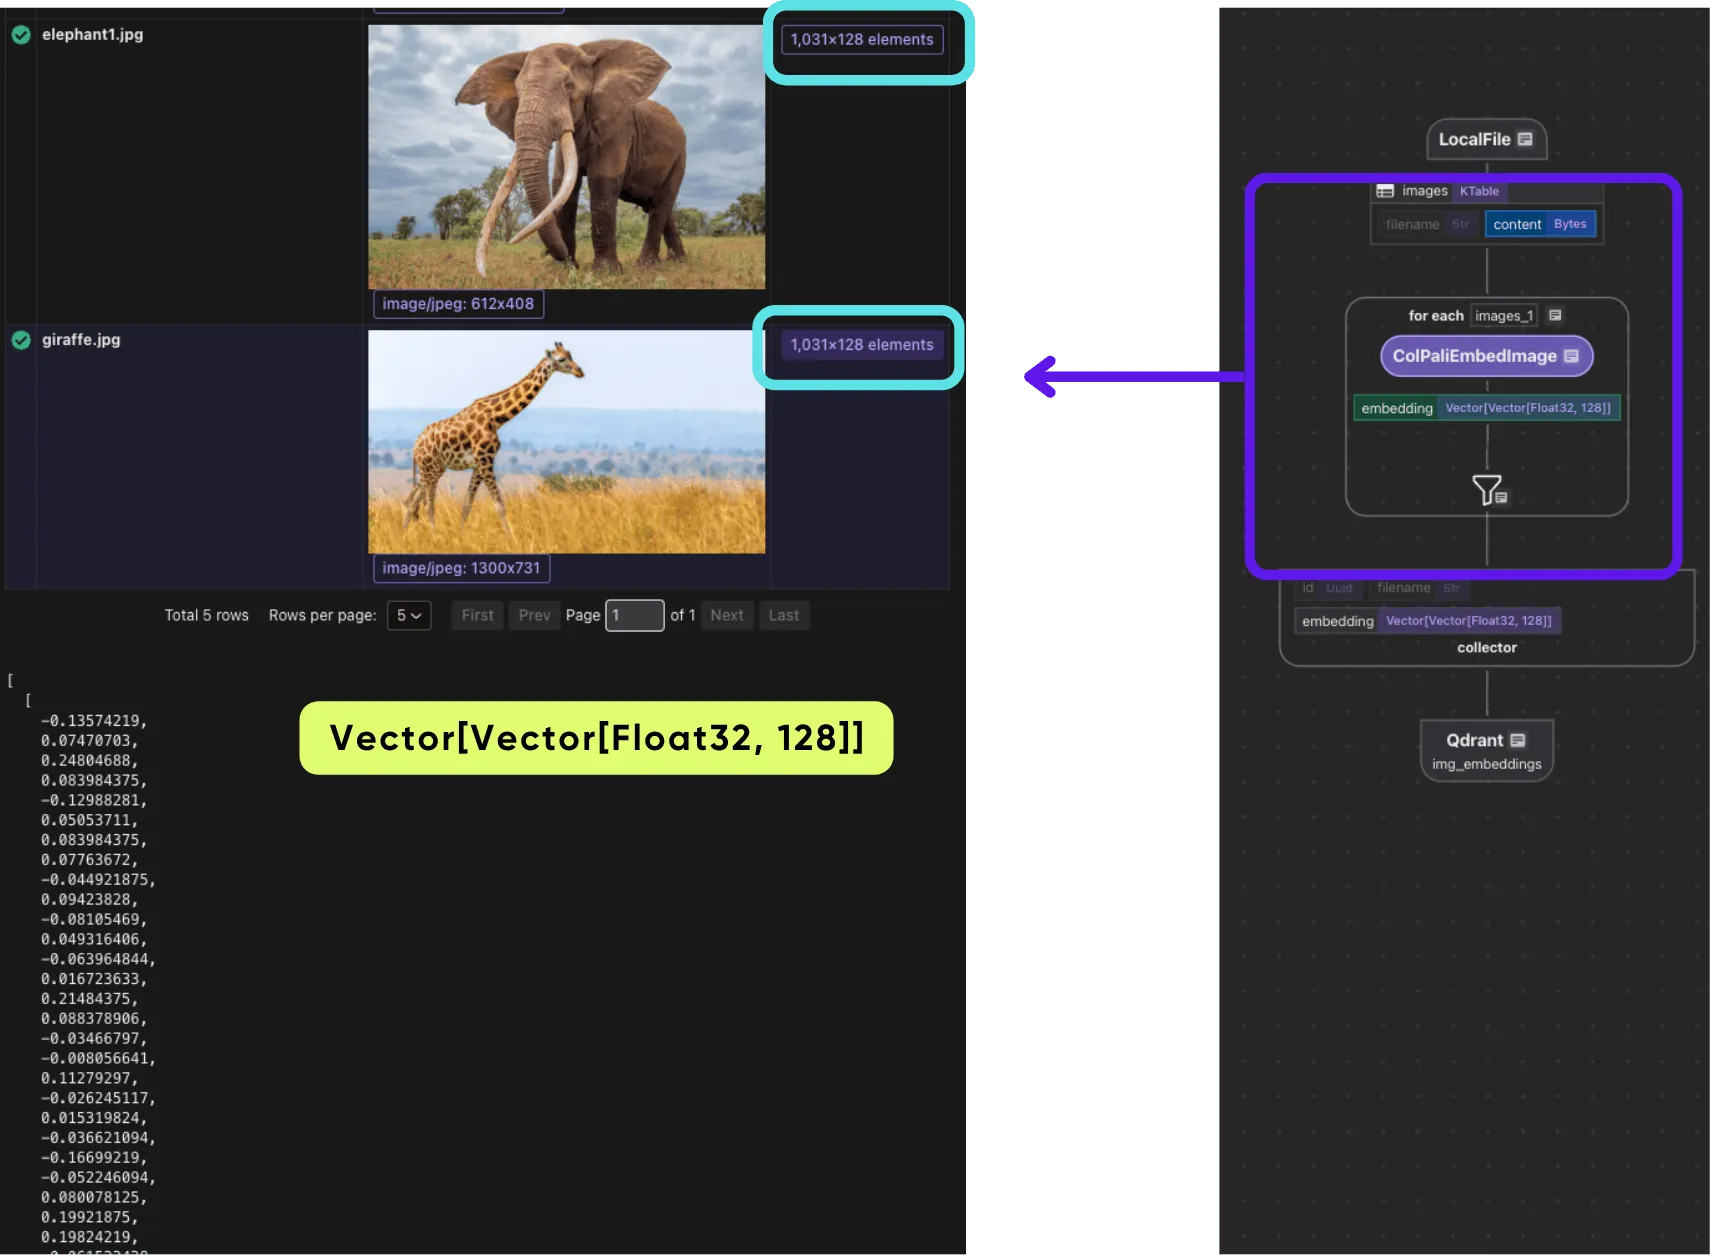Click the value 0.24804688 in the vector list
The width and height of the screenshot is (1712, 1255).
click(x=90, y=761)
